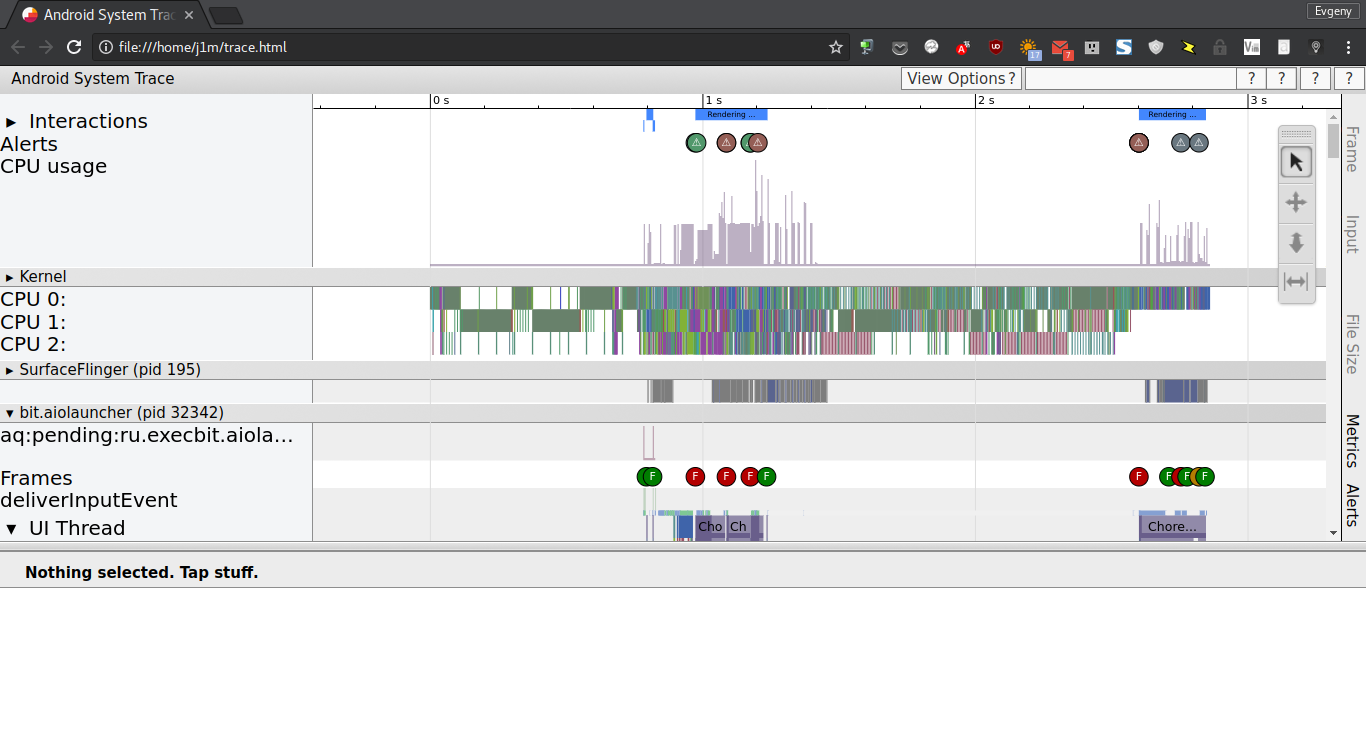Open the Input side panel tab
The height and width of the screenshot is (746, 1366).
point(1352,233)
